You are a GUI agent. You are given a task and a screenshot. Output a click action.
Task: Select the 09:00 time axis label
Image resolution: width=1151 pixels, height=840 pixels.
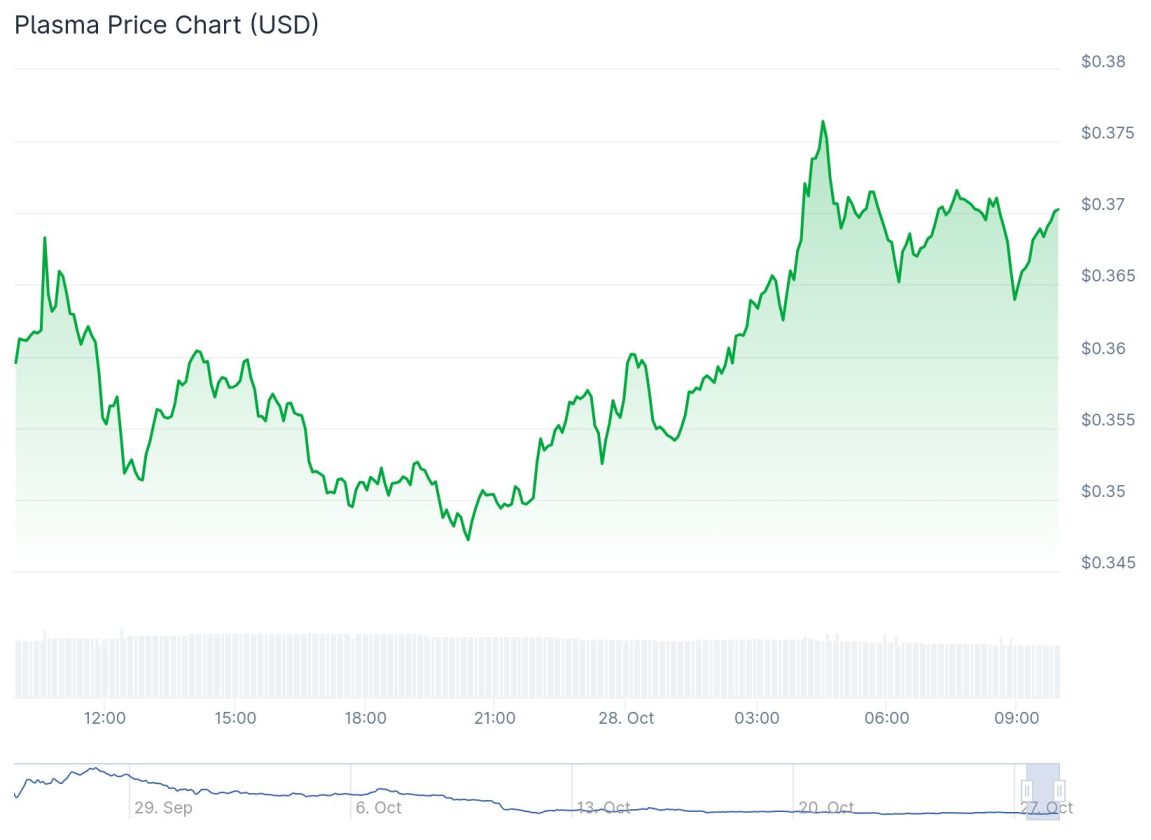pyautogui.click(x=1017, y=718)
